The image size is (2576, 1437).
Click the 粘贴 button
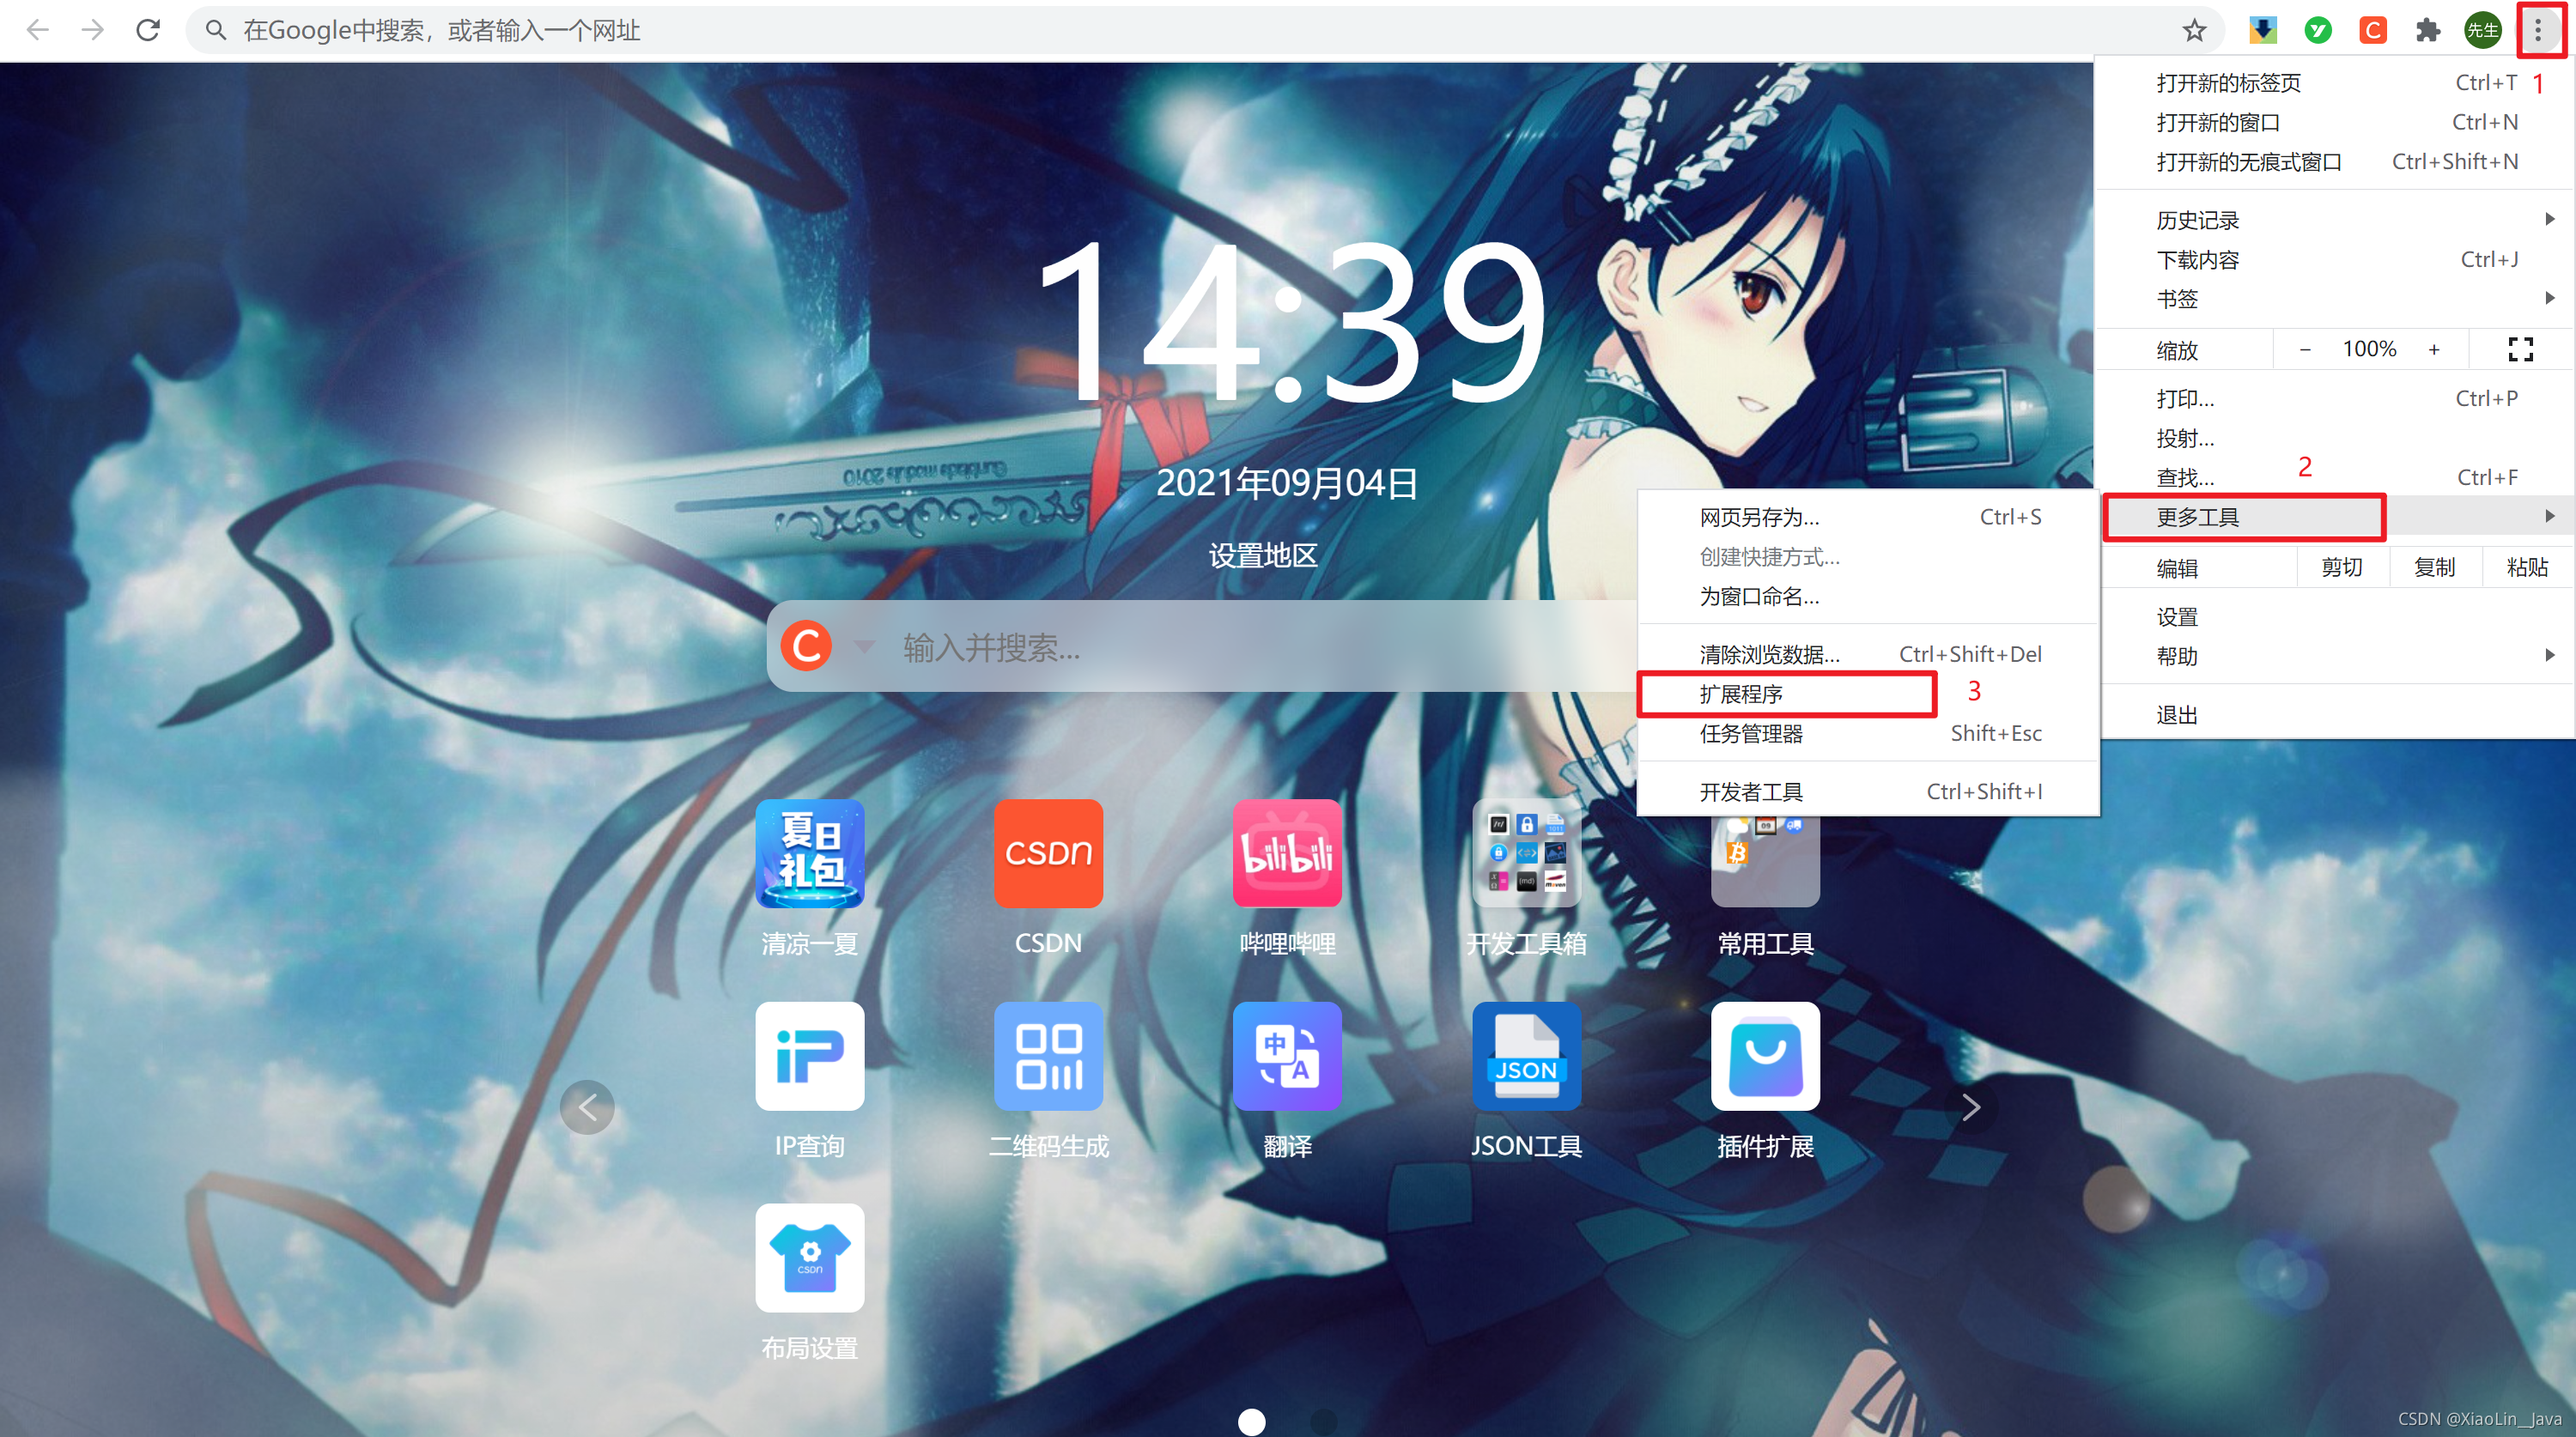click(2527, 567)
